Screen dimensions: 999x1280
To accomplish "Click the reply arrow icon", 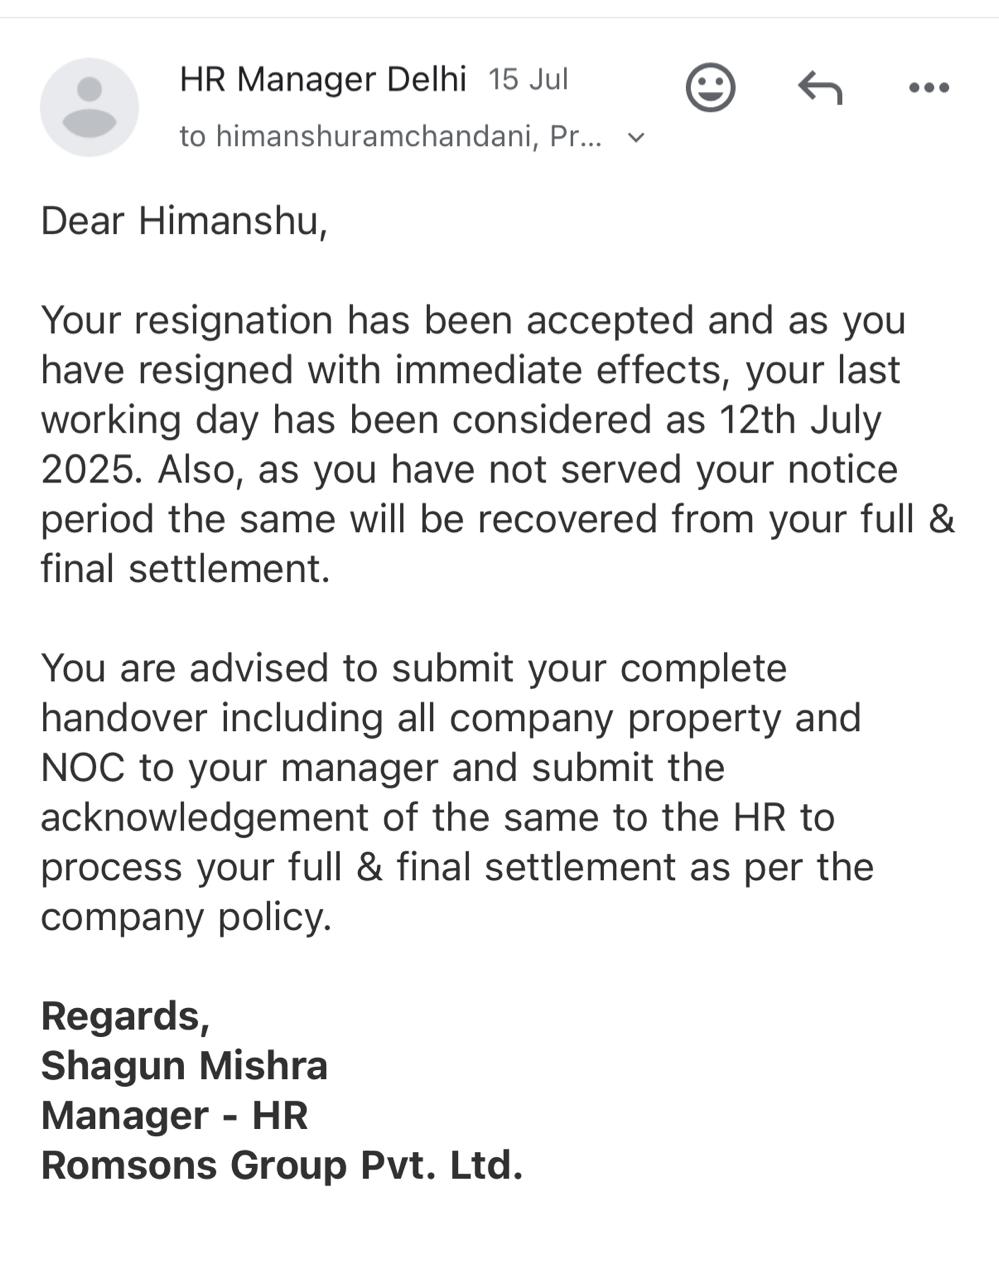I will 820,88.
